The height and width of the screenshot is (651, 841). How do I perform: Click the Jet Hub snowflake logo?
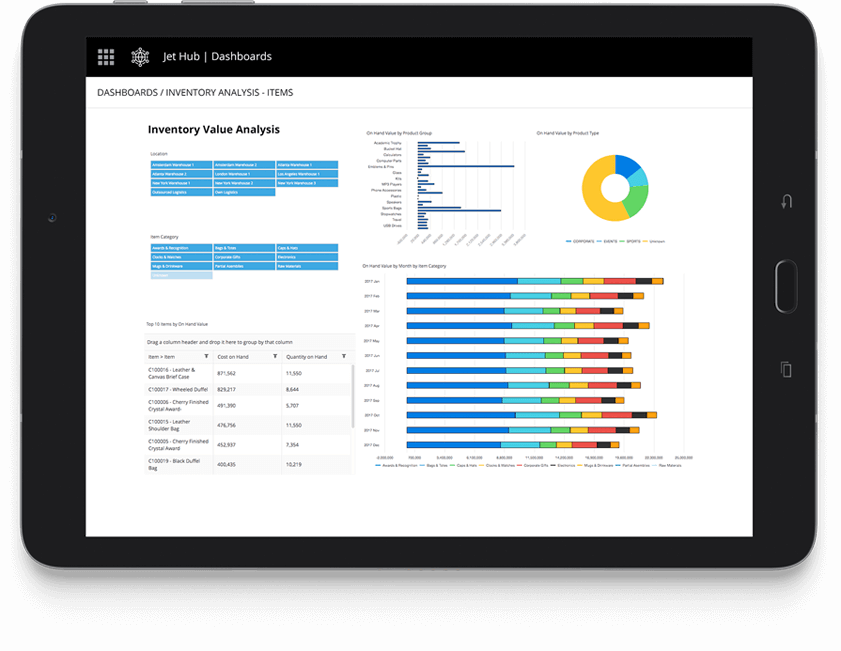140,57
